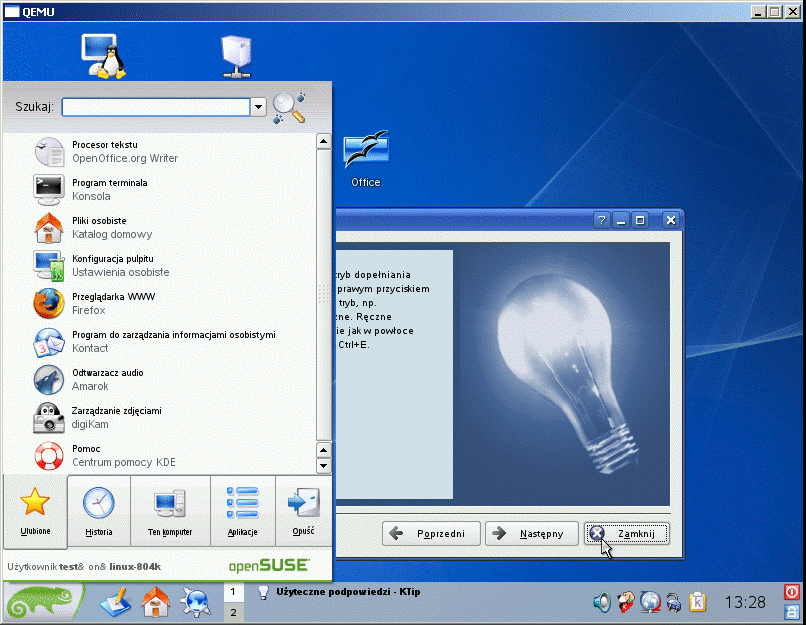Switch to the Aplikacje tab
The height and width of the screenshot is (625, 806).
[242, 510]
